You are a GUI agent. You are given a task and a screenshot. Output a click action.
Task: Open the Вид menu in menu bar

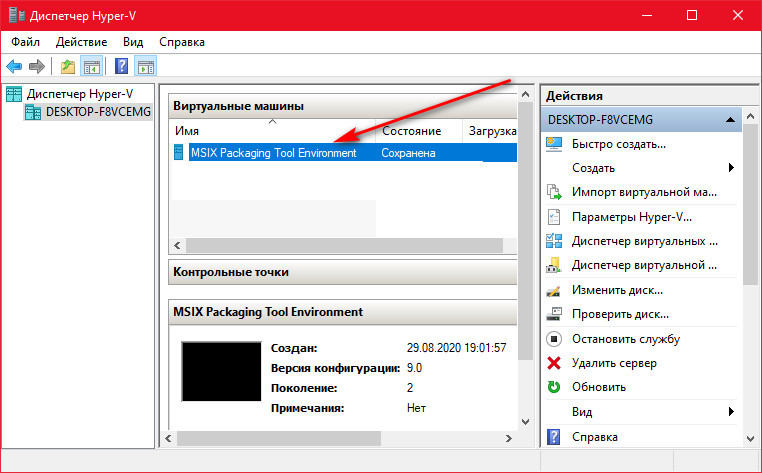click(133, 42)
